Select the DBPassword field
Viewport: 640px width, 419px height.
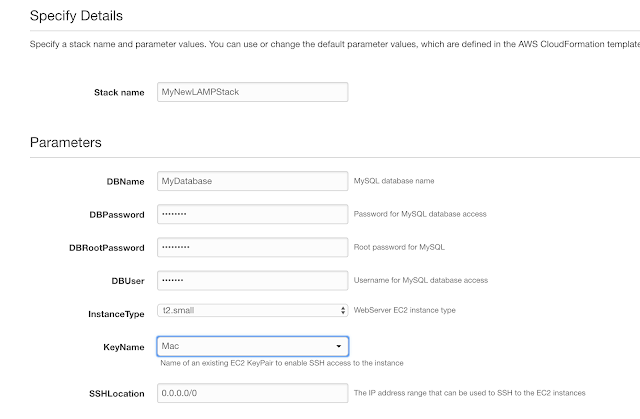pos(252,214)
